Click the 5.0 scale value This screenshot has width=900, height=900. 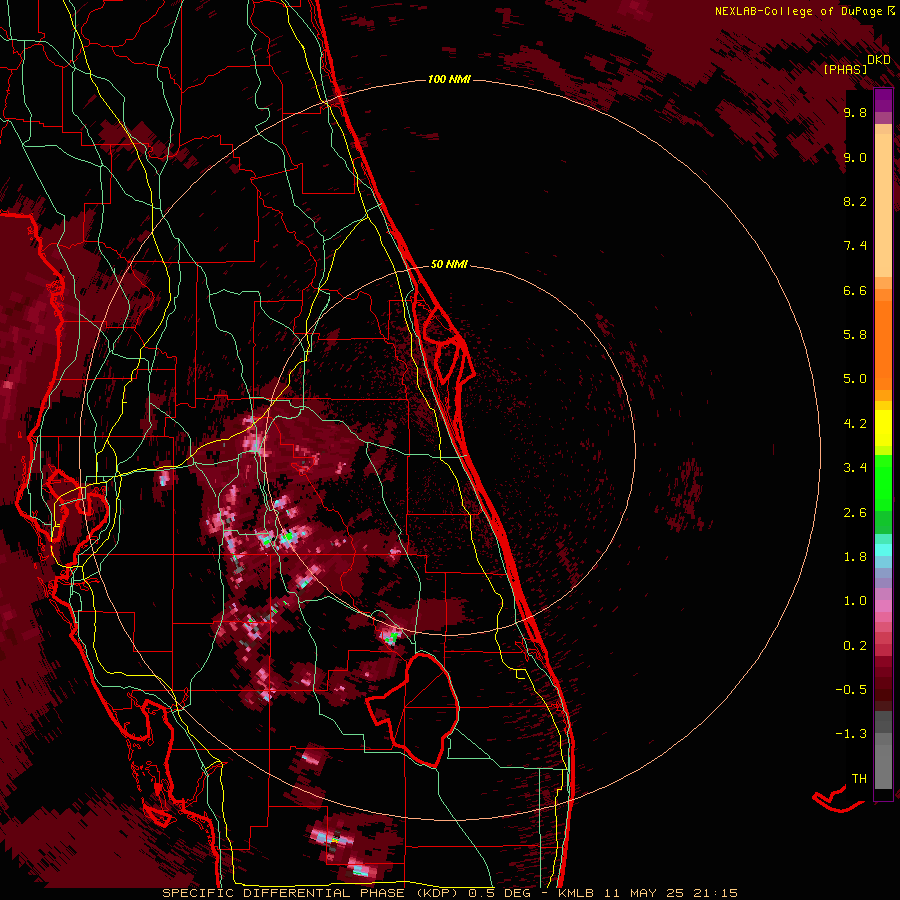[855, 379]
